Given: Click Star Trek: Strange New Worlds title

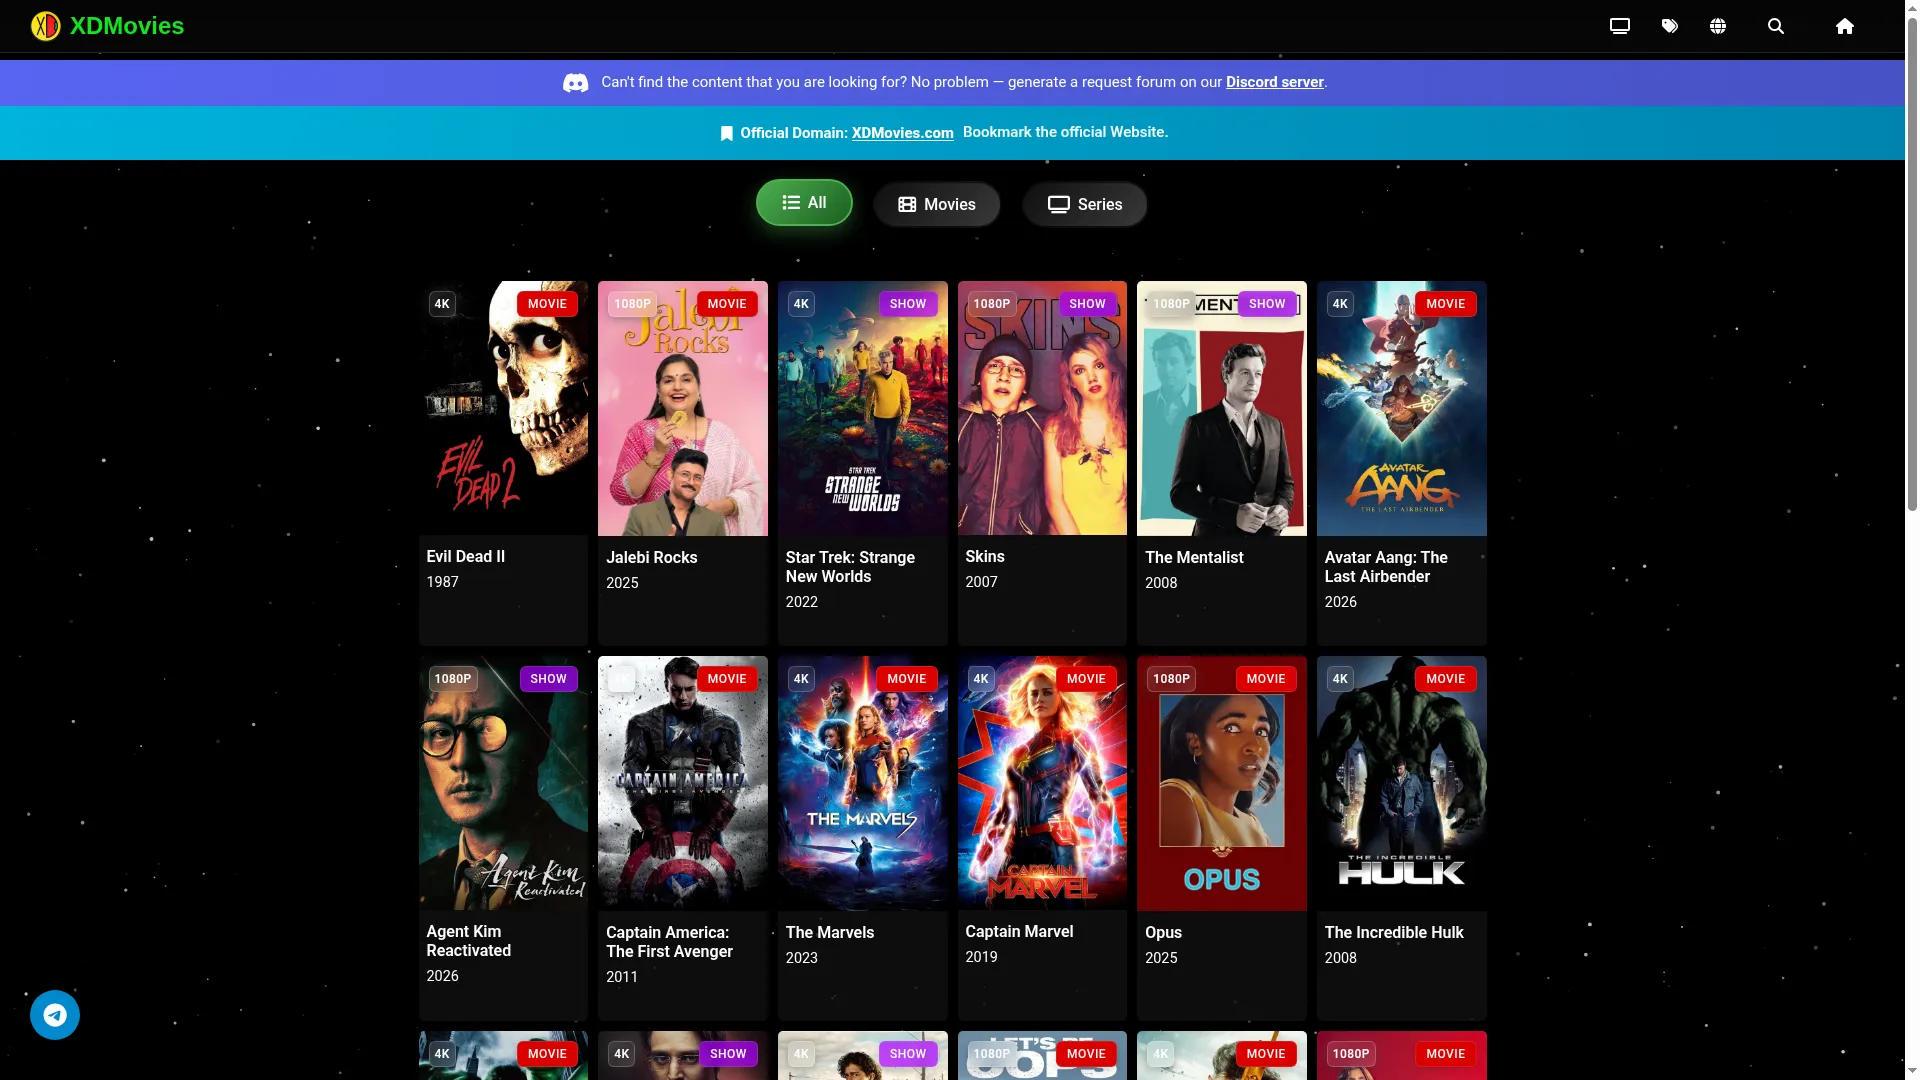Looking at the screenshot, I should (x=850, y=567).
